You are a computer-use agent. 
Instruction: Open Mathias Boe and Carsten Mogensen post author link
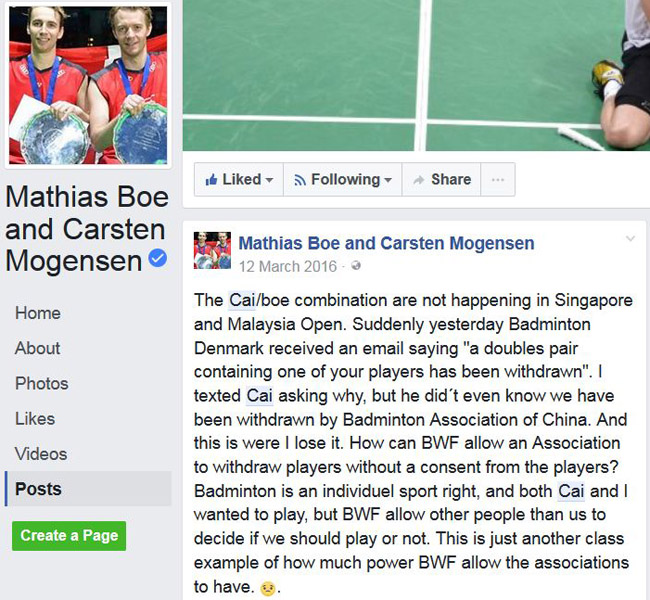point(386,243)
